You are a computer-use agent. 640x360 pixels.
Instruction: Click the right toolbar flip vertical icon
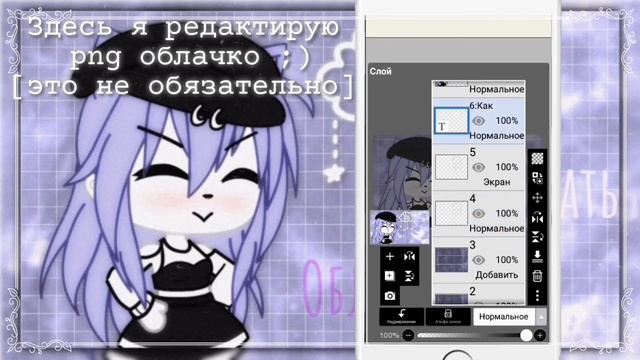(537, 237)
